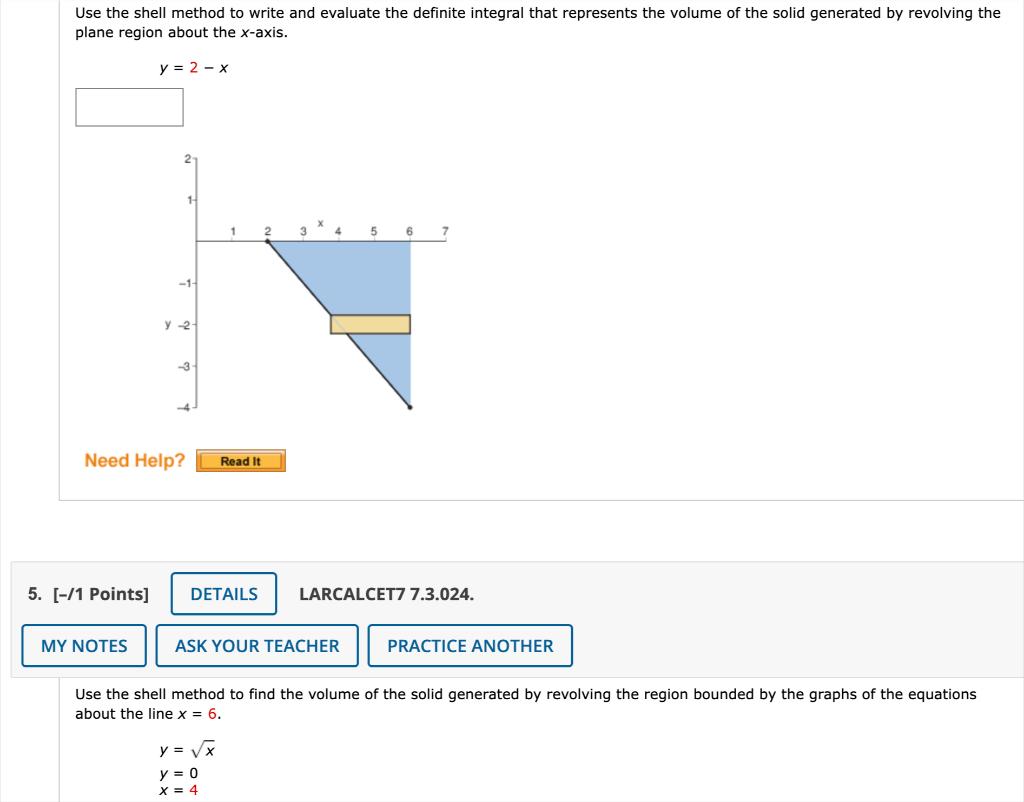Image resolution: width=1024 pixels, height=802 pixels.
Task: Click inside the empty answer box
Action: click(128, 107)
